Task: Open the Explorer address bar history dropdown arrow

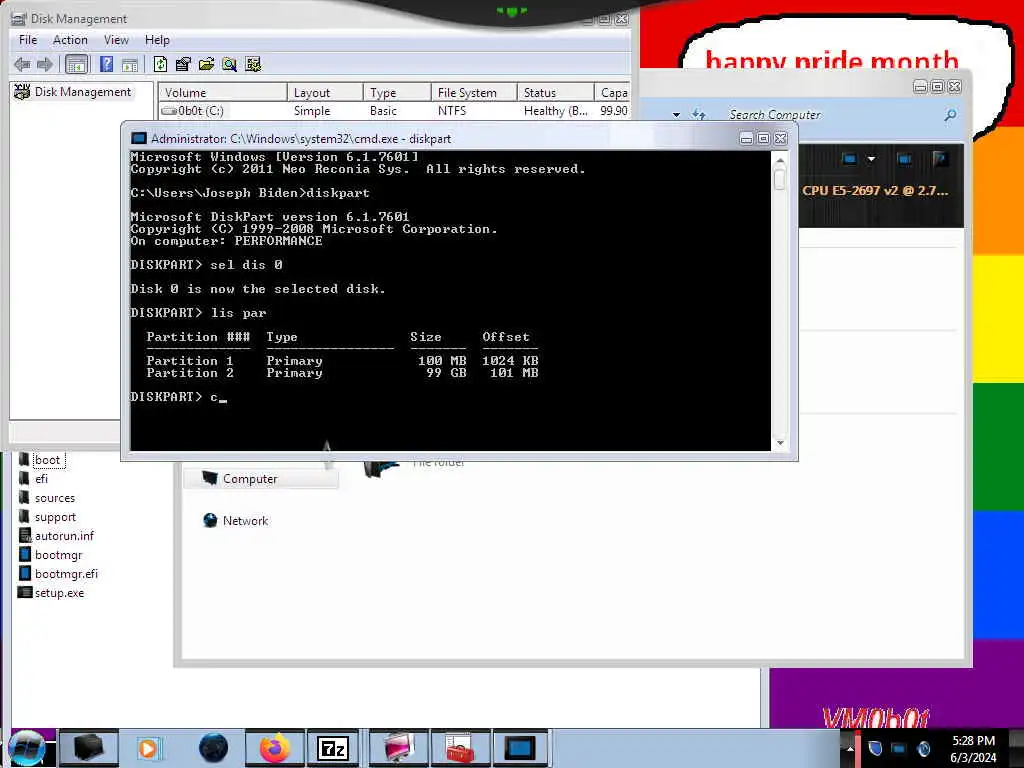Action: pos(677,115)
